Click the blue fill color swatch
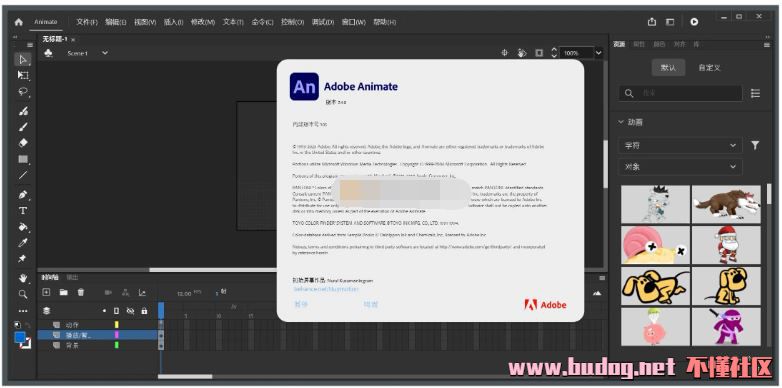 tap(20, 338)
